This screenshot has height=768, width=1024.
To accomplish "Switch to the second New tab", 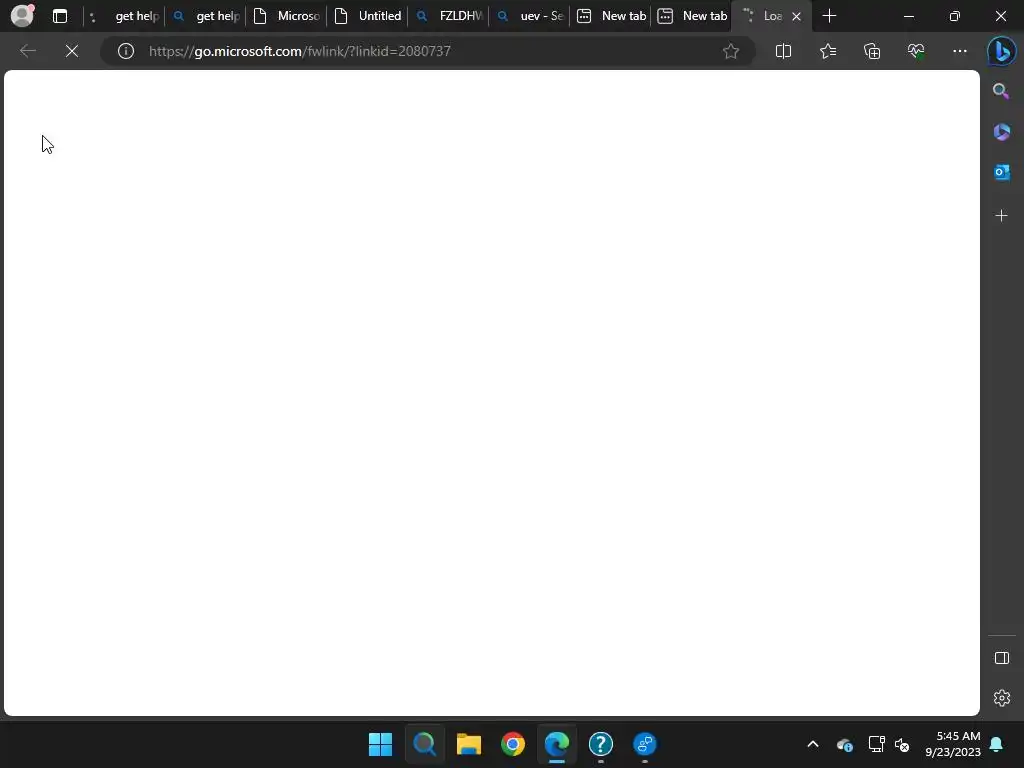I will click(692, 16).
